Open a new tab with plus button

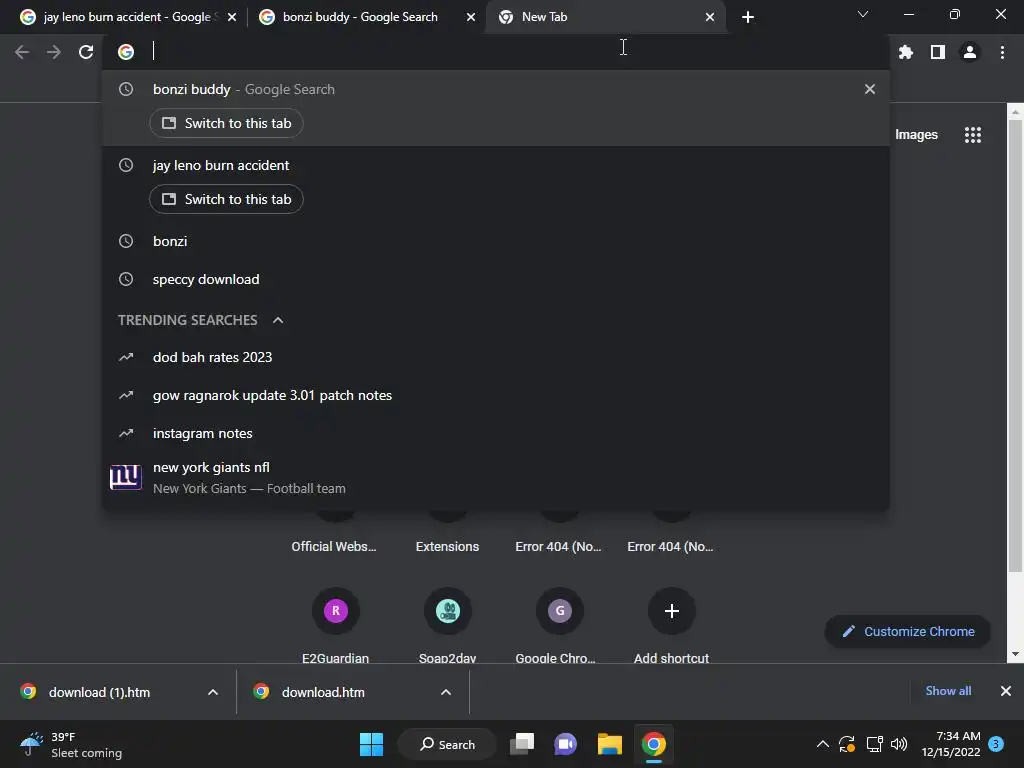(x=748, y=17)
